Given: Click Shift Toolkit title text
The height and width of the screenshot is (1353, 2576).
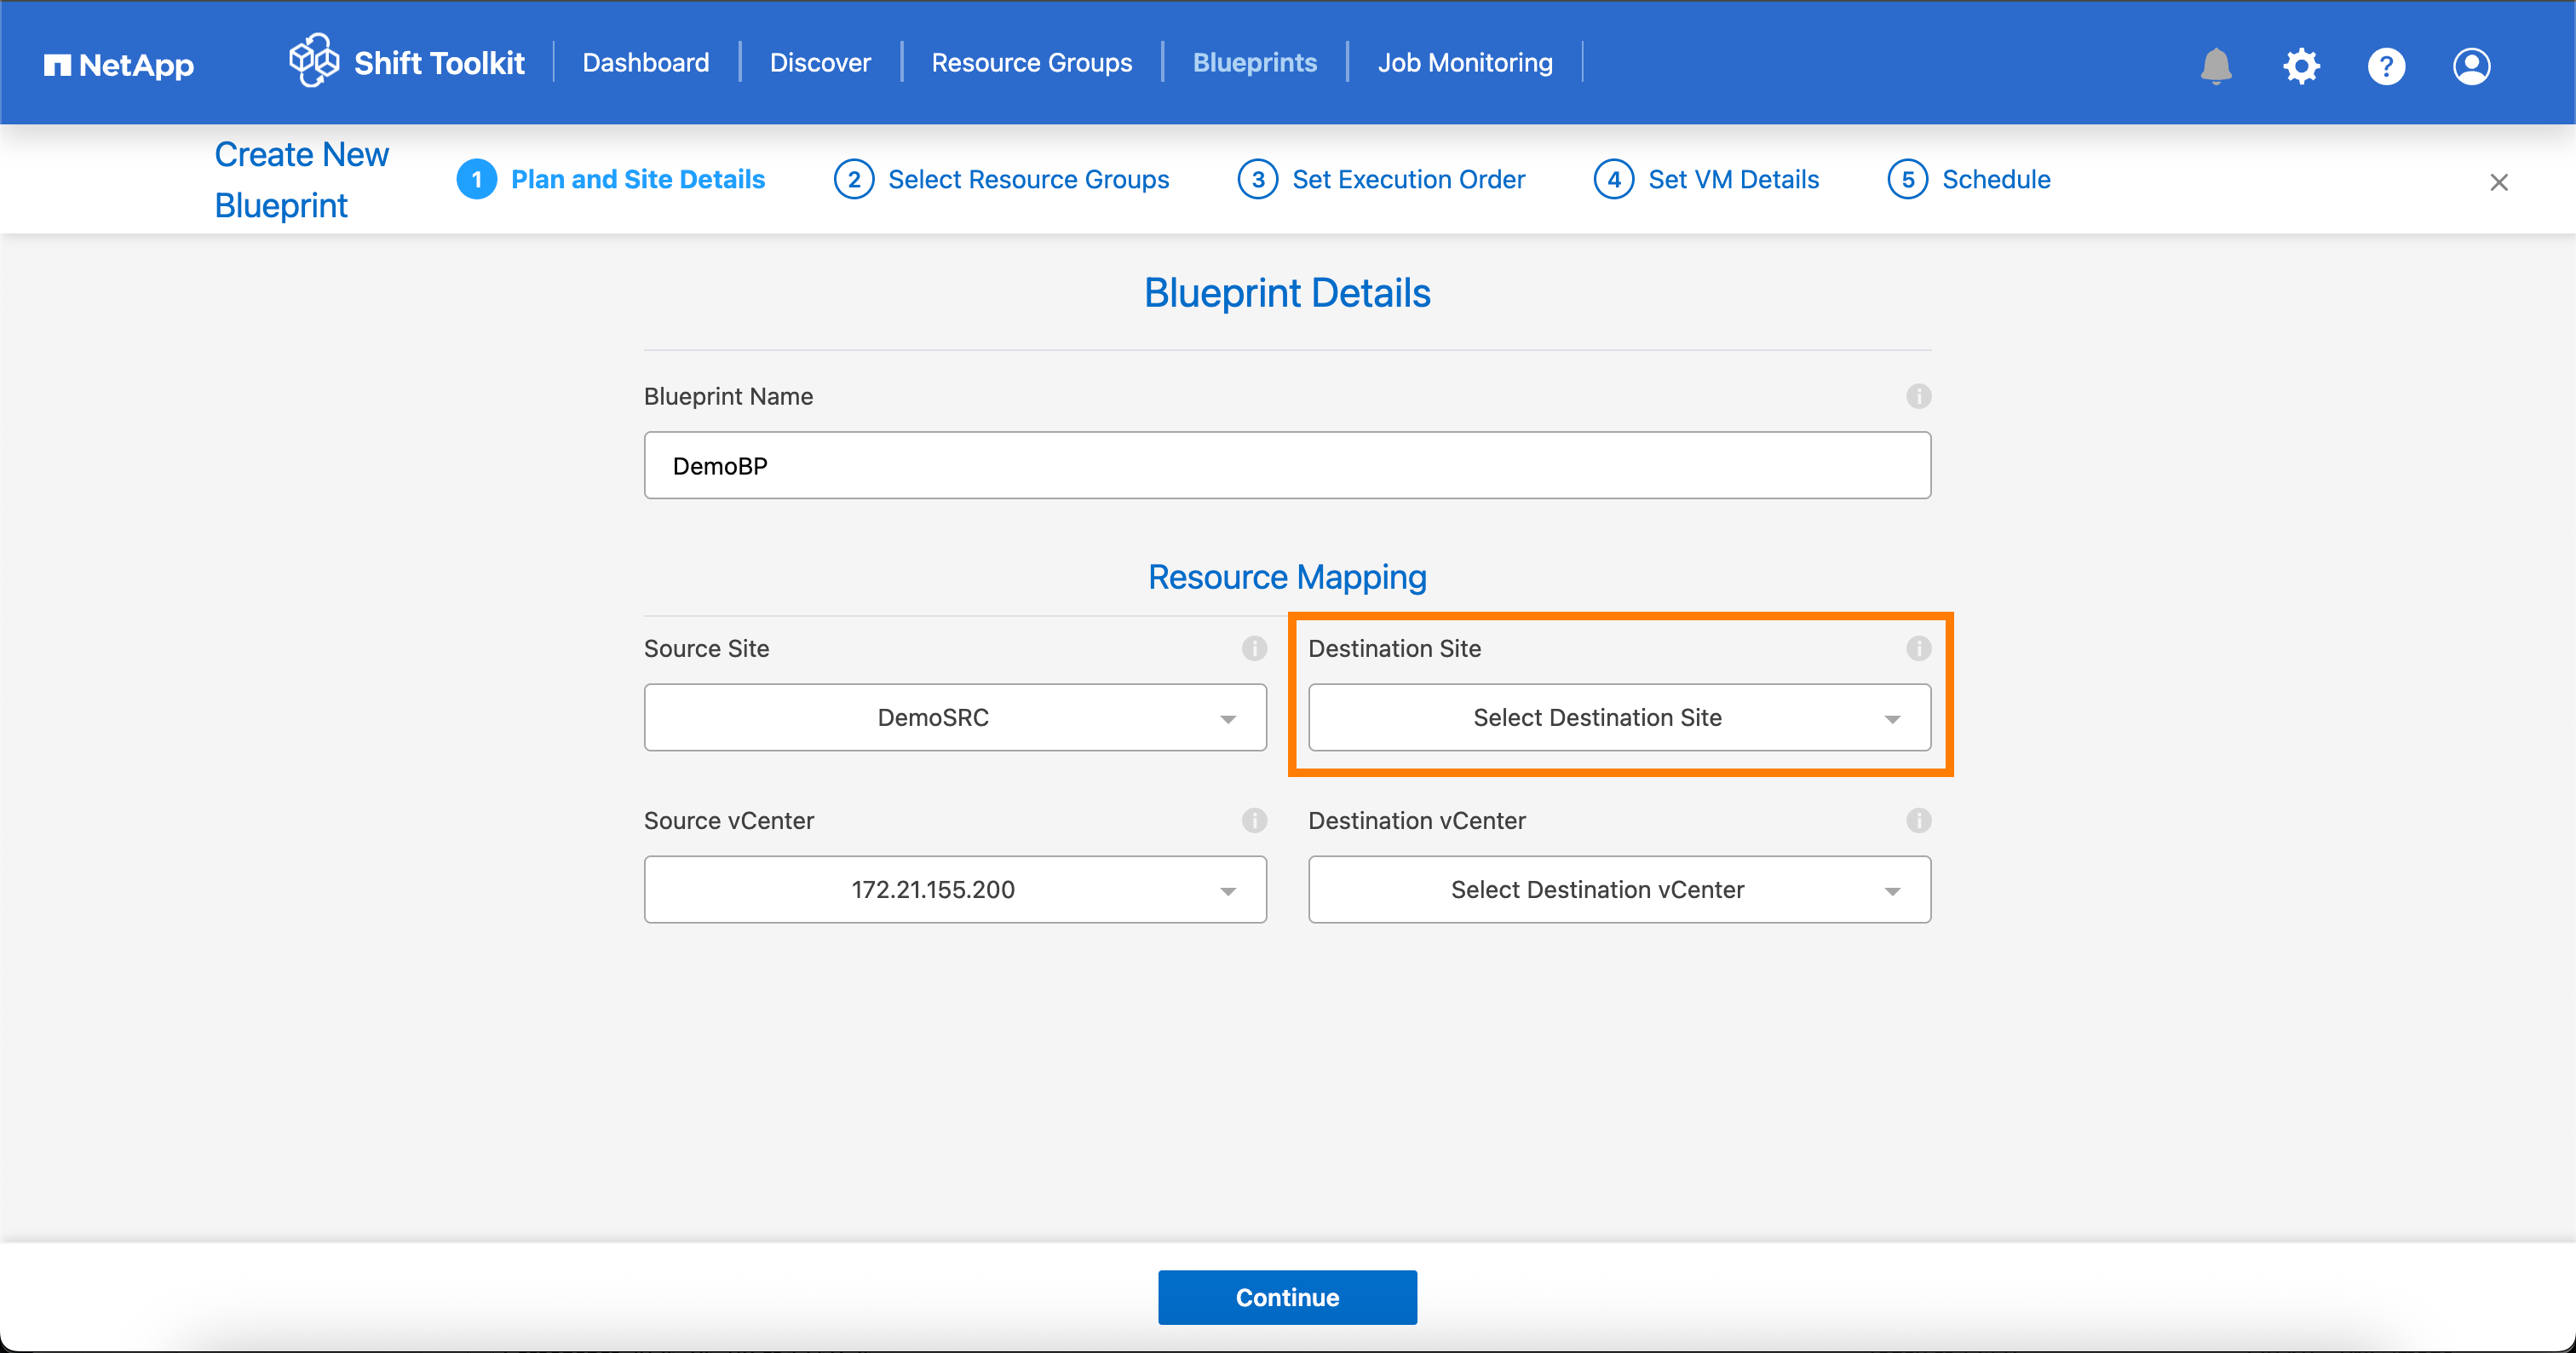Looking at the screenshot, I should pos(439,63).
